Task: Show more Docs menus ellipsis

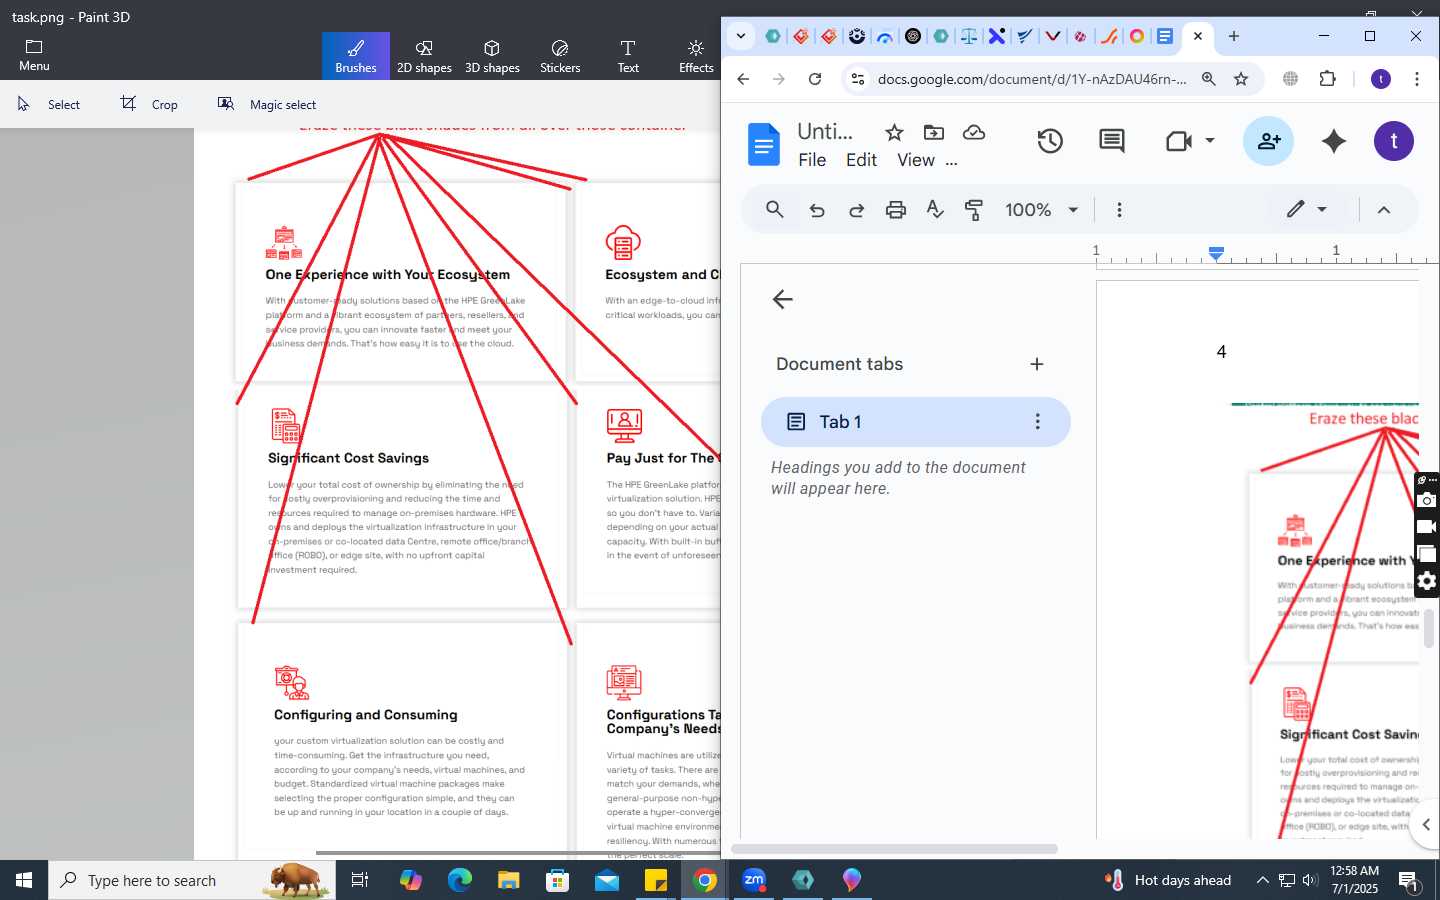Action: (x=952, y=160)
